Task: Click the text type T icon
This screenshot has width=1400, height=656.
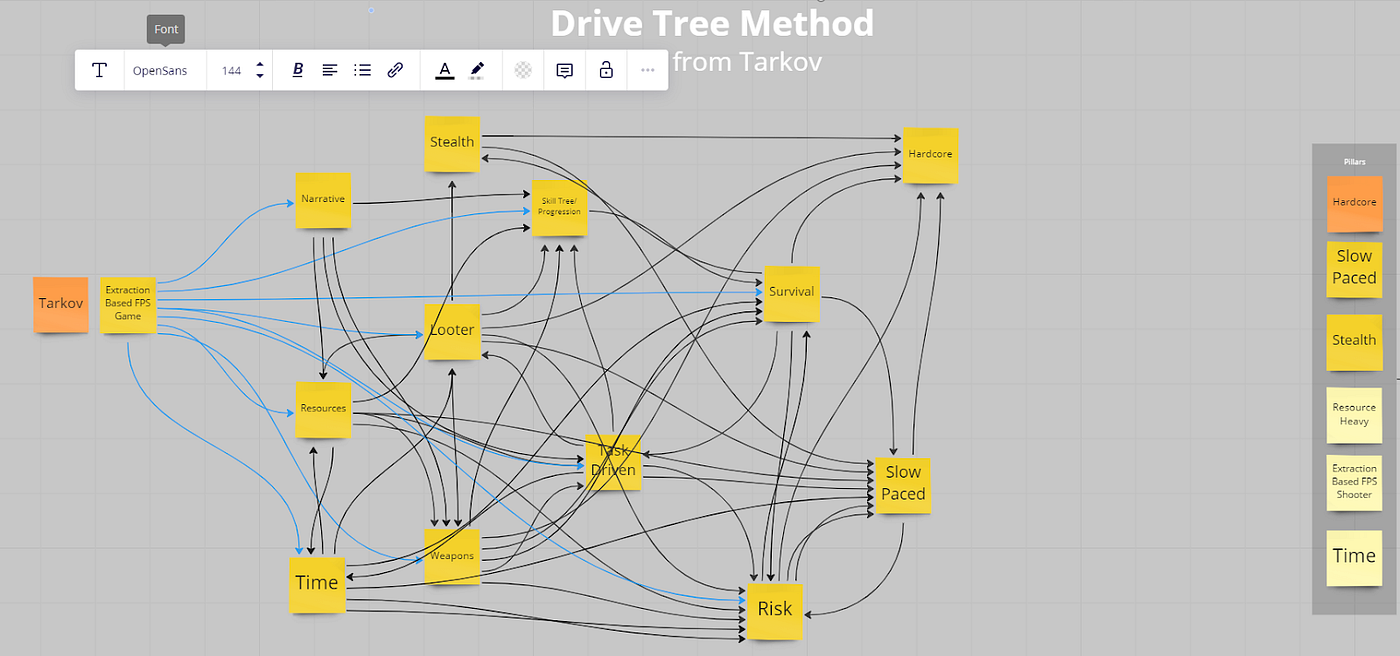Action: [x=99, y=70]
